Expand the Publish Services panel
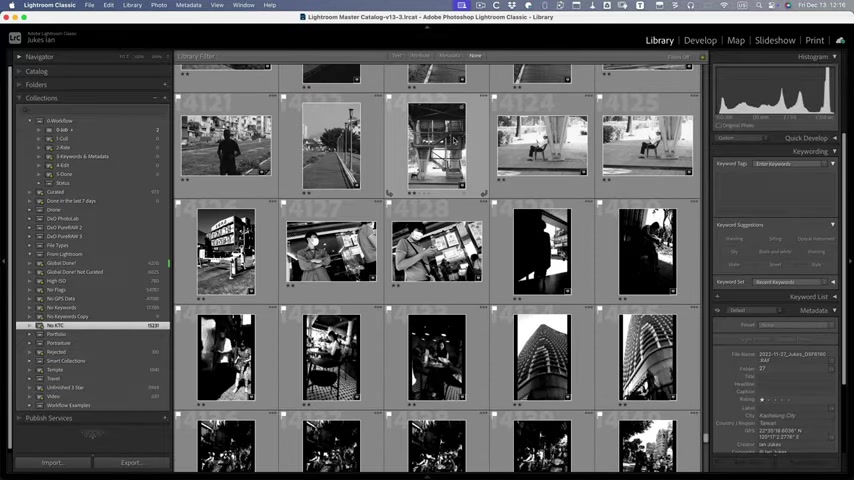The height and width of the screenshot is (480, 854). coord(19,418)
